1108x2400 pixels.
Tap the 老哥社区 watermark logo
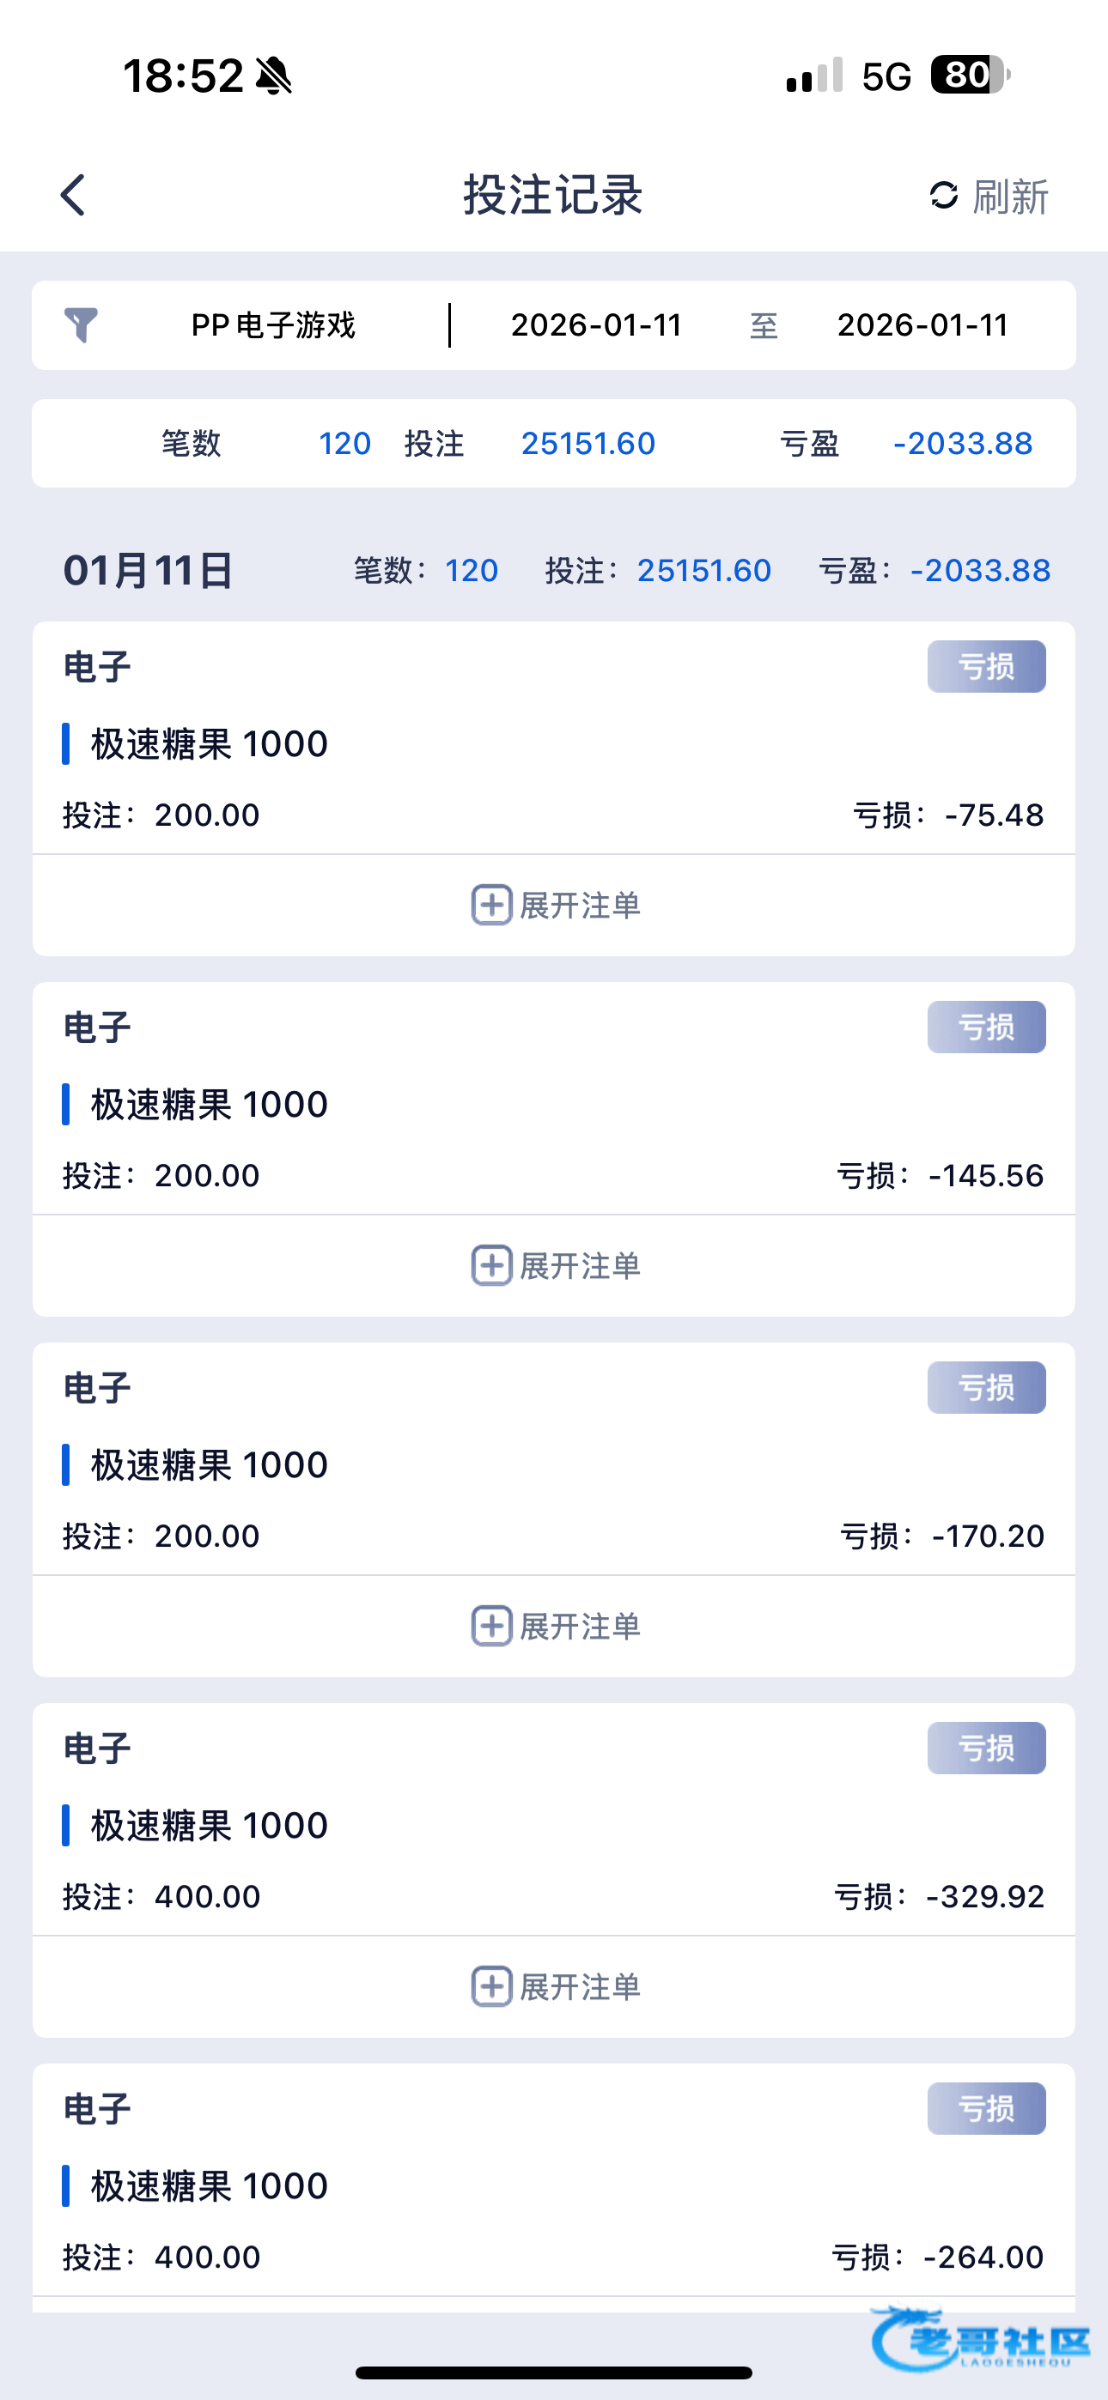coord(980,2341)
